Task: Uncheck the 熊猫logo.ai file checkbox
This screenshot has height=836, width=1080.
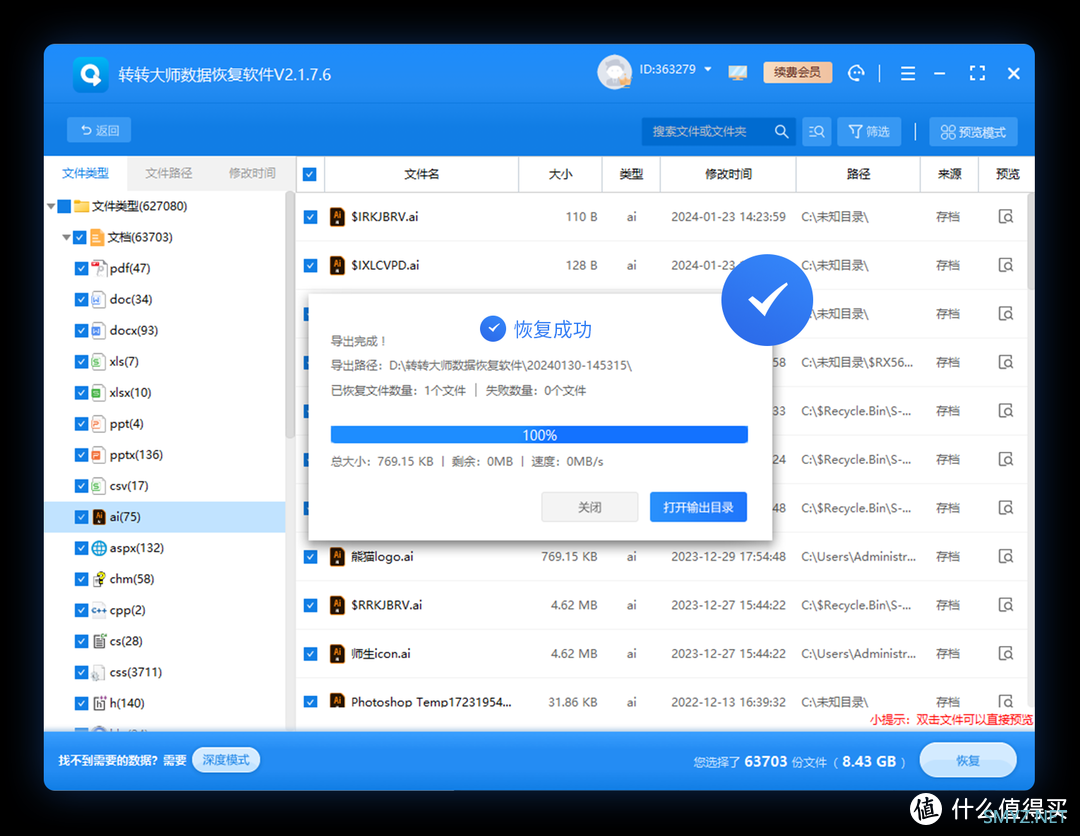Action: (x=310, y=557)
